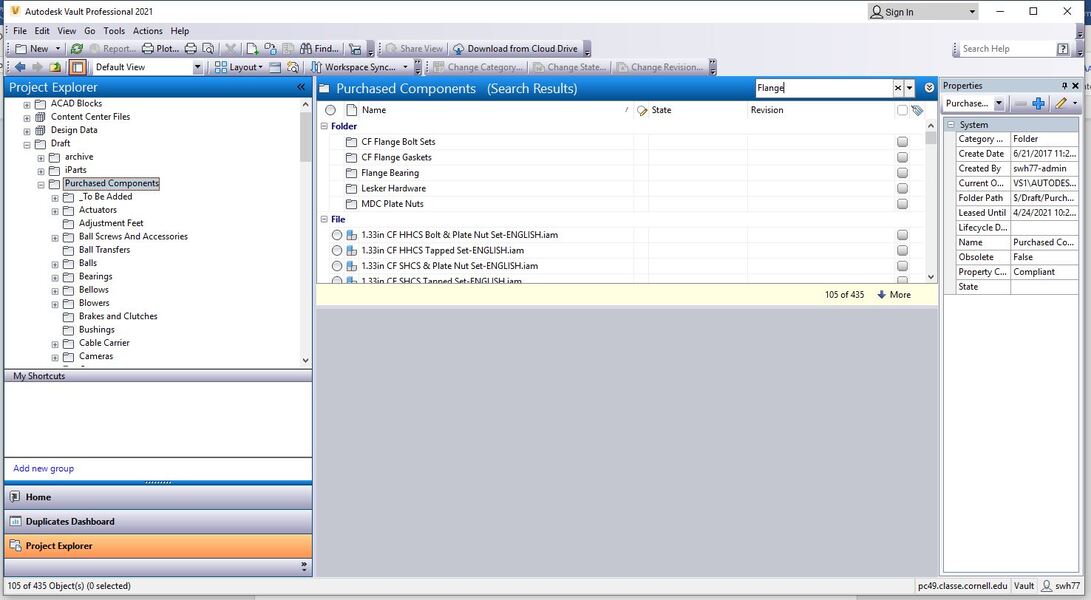Open the File menu
Screen dimensions: 1091x600
coord(19,31)
